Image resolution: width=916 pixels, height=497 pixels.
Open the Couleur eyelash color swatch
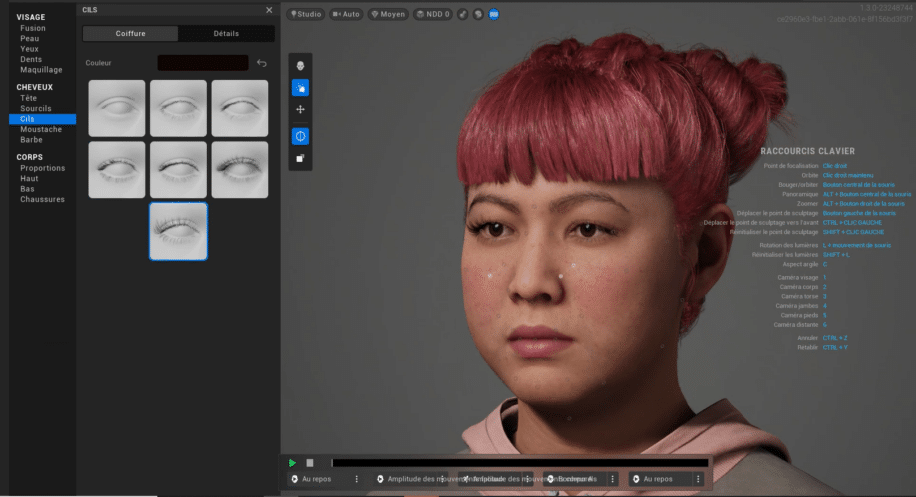pos(203,62)
